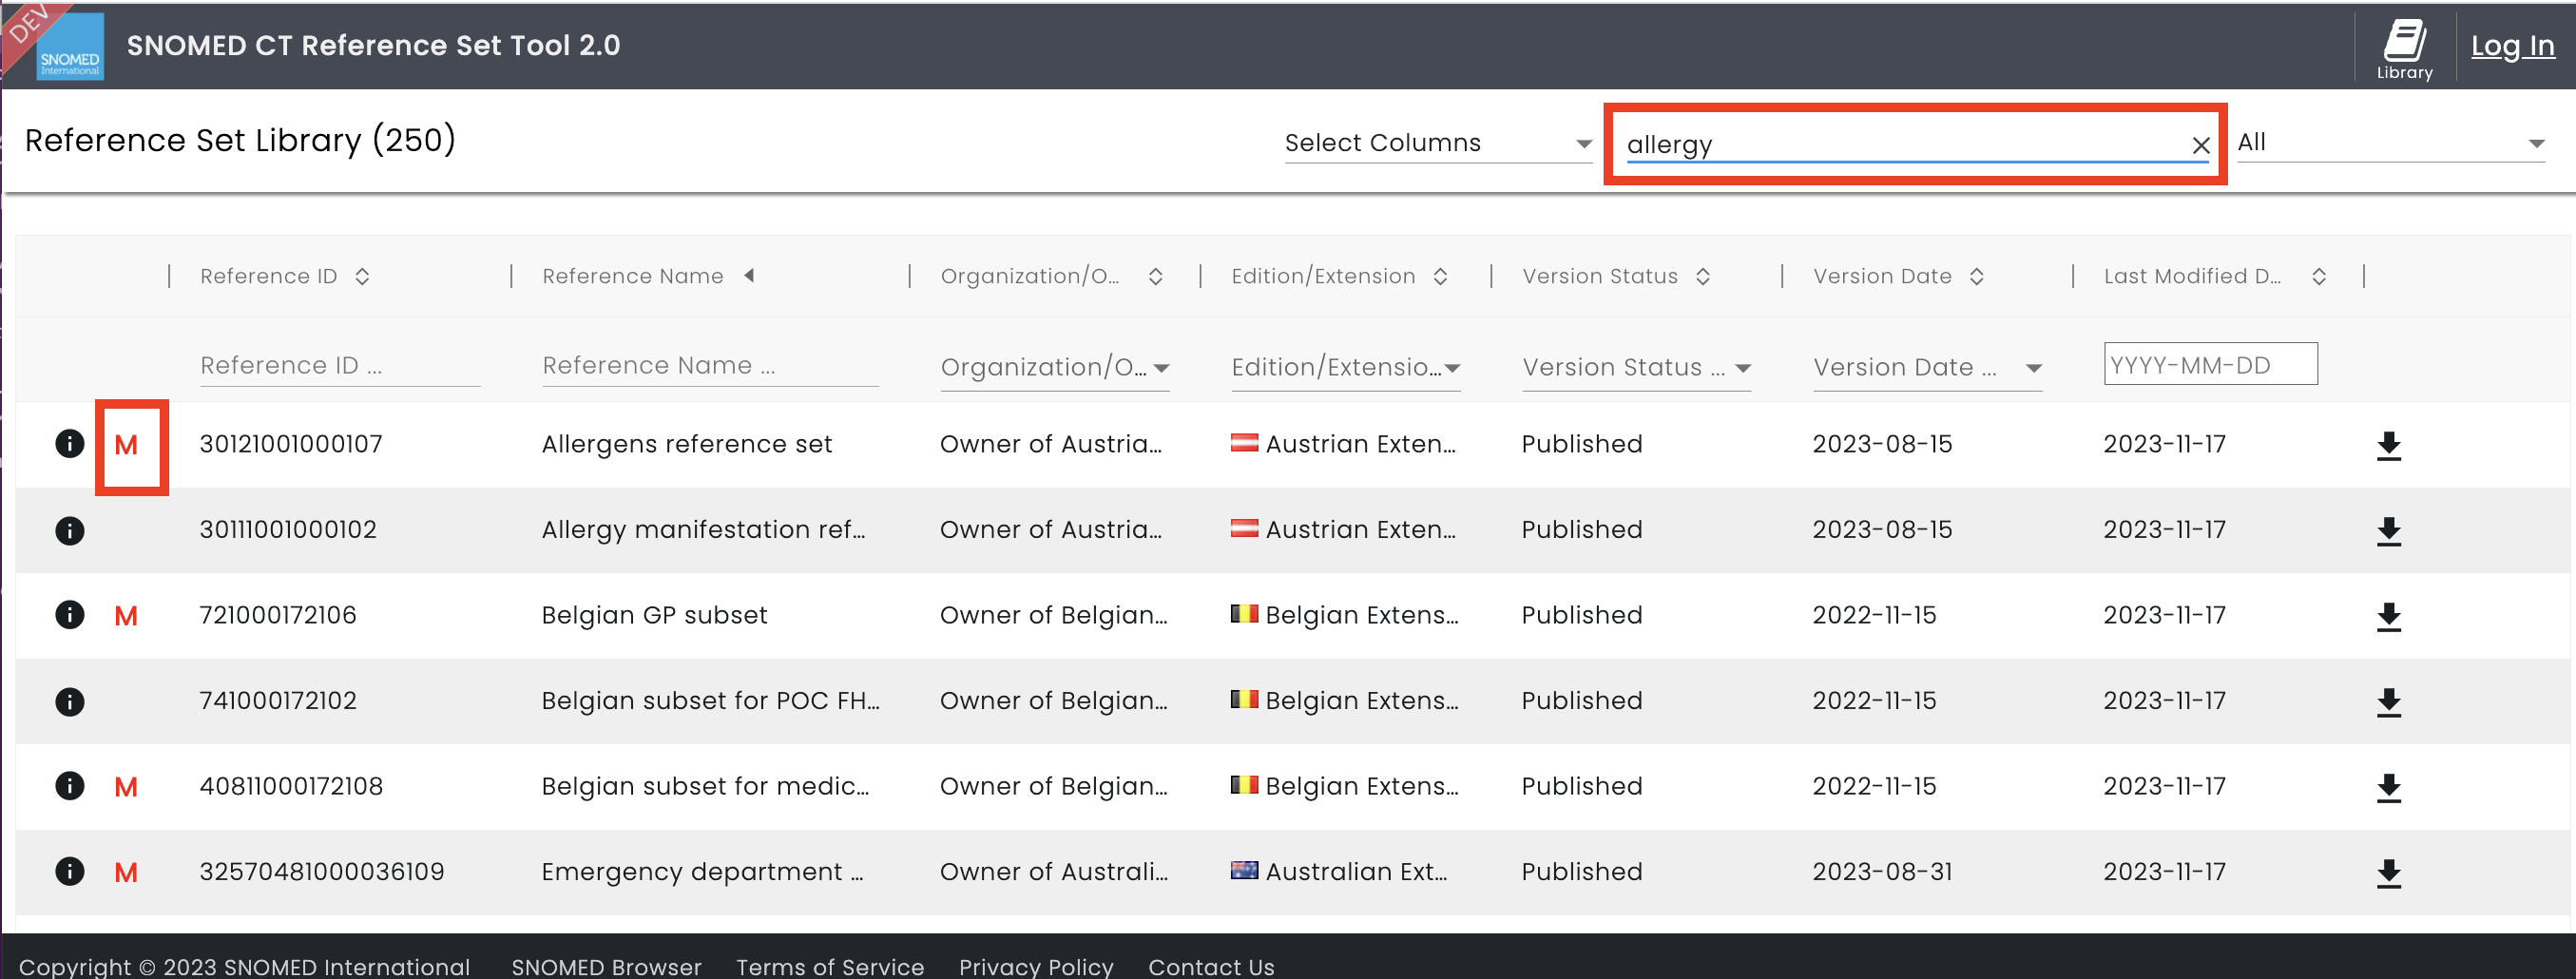Download Allergy manifestation reference set

point(2388,531)
